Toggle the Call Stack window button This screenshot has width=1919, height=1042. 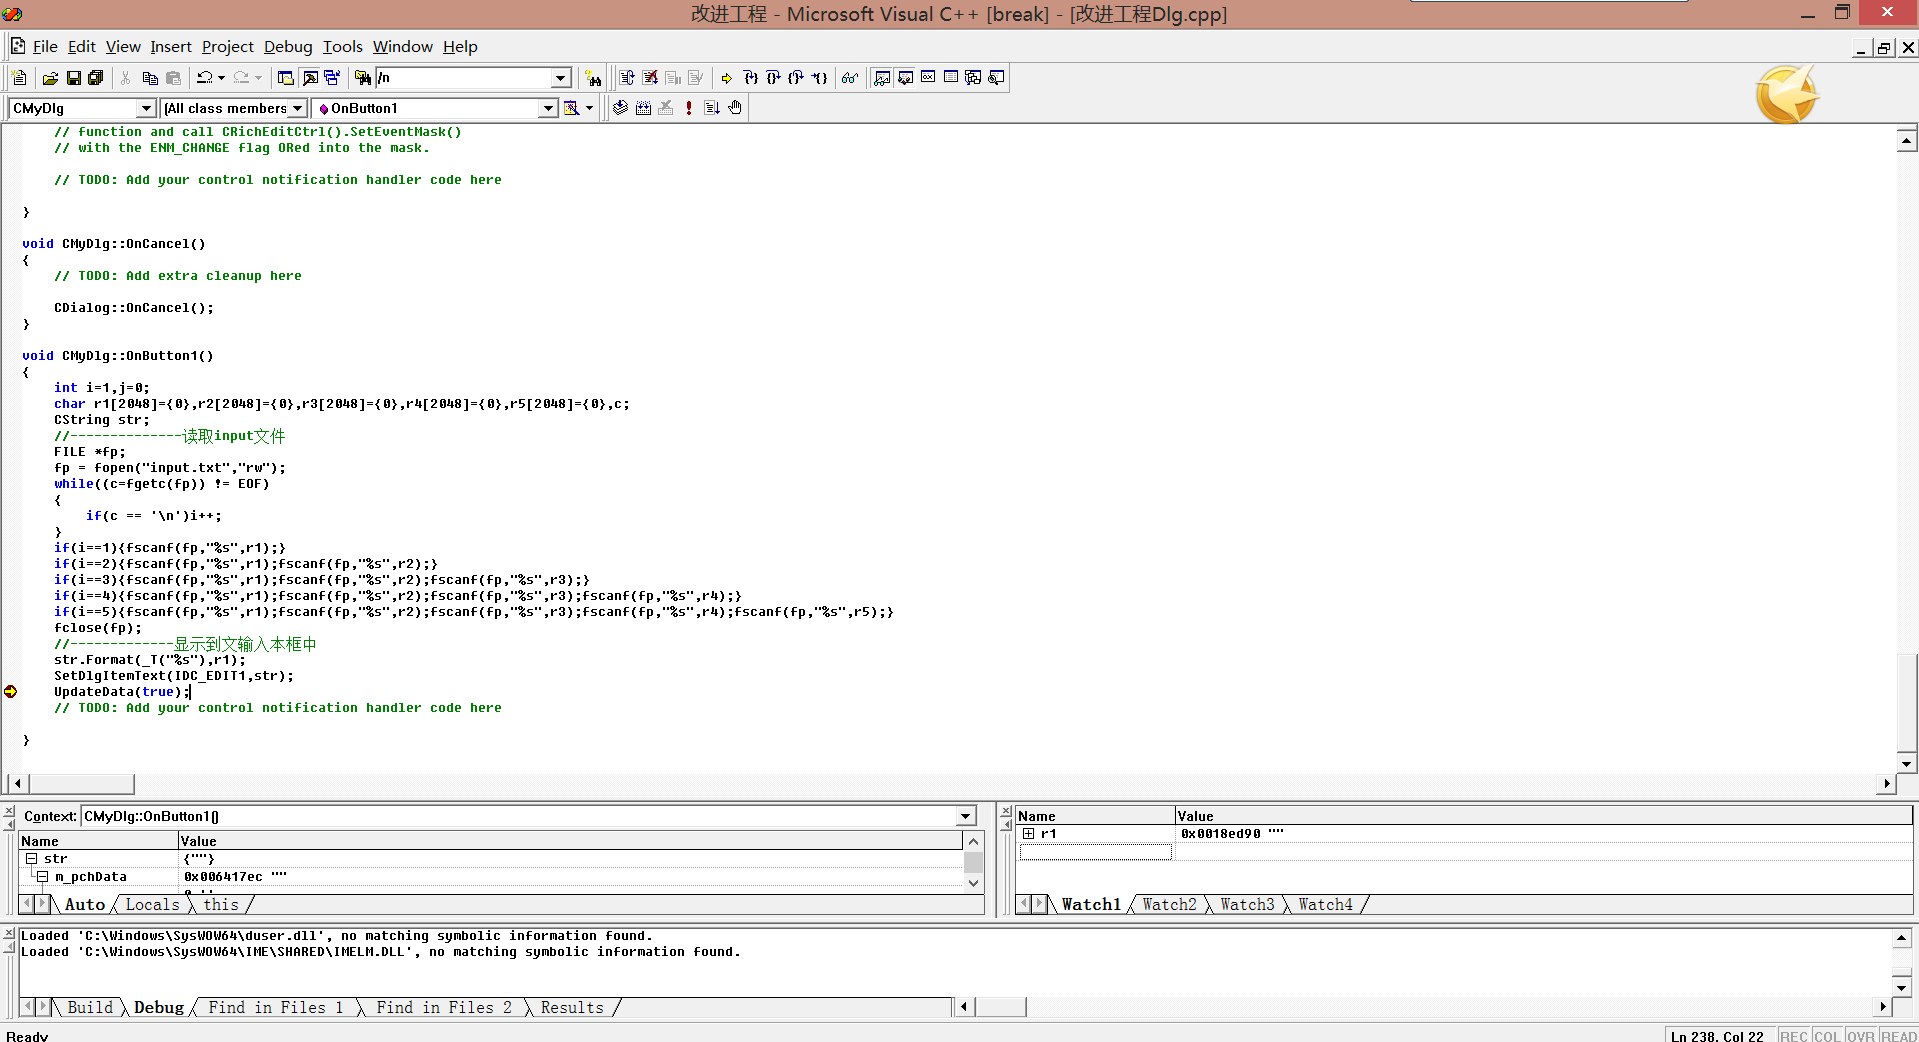pyautogui.click(x=974, y=78)
